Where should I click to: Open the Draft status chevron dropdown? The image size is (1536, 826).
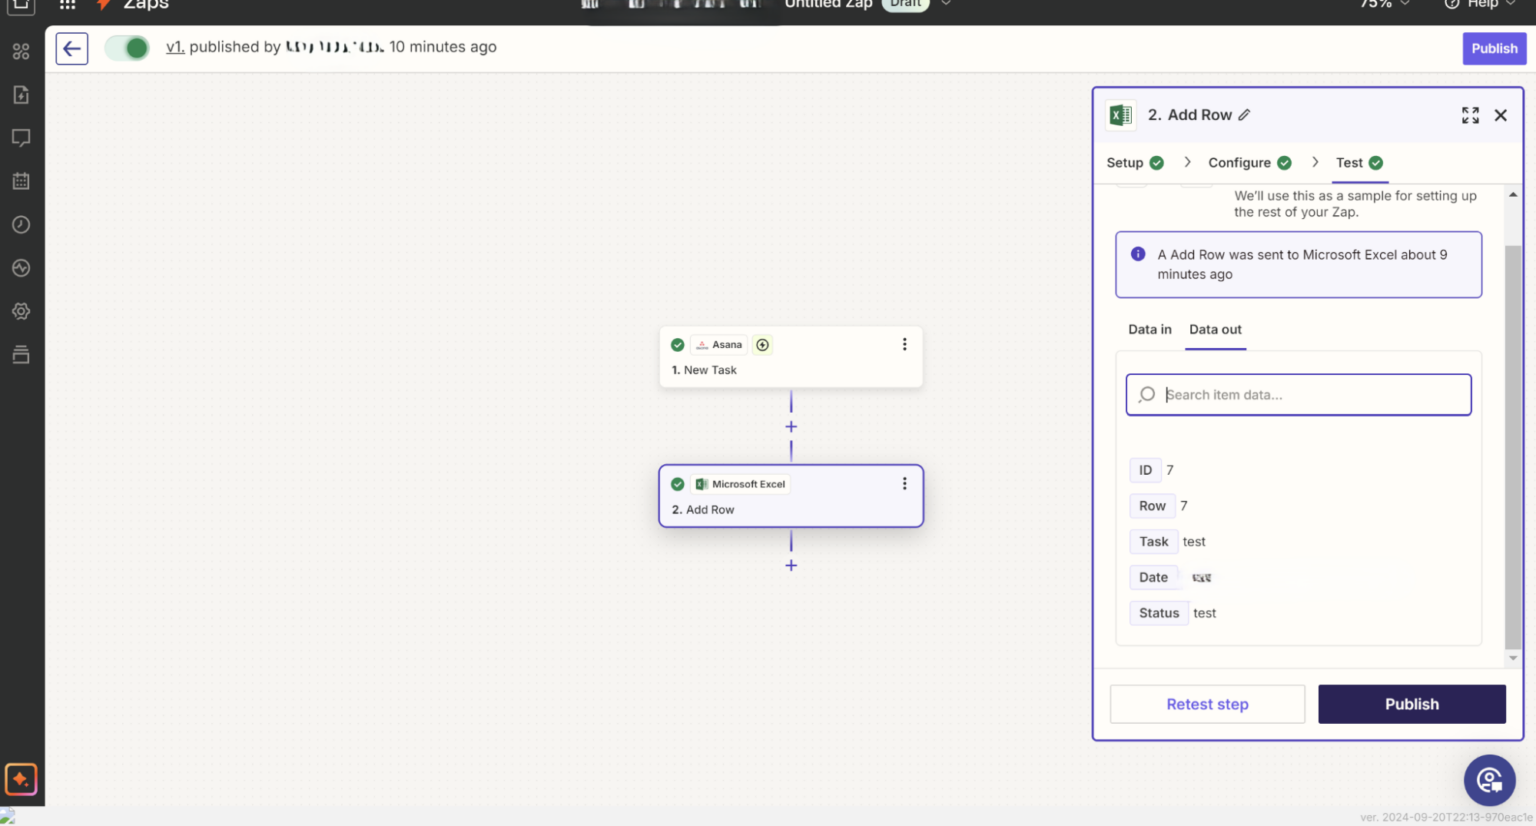click(x=945, y=5)
